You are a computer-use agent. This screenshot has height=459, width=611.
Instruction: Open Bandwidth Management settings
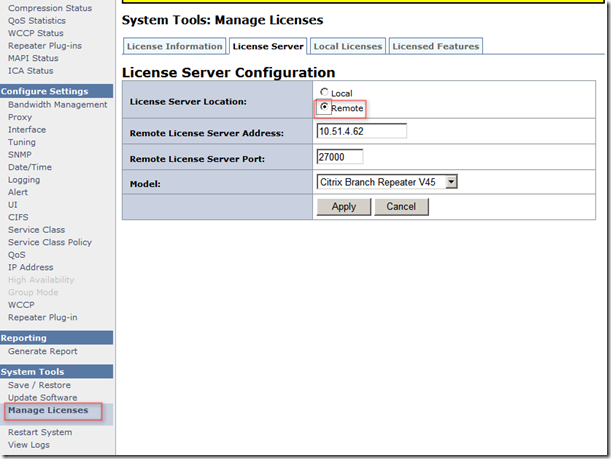click(58, 104)
